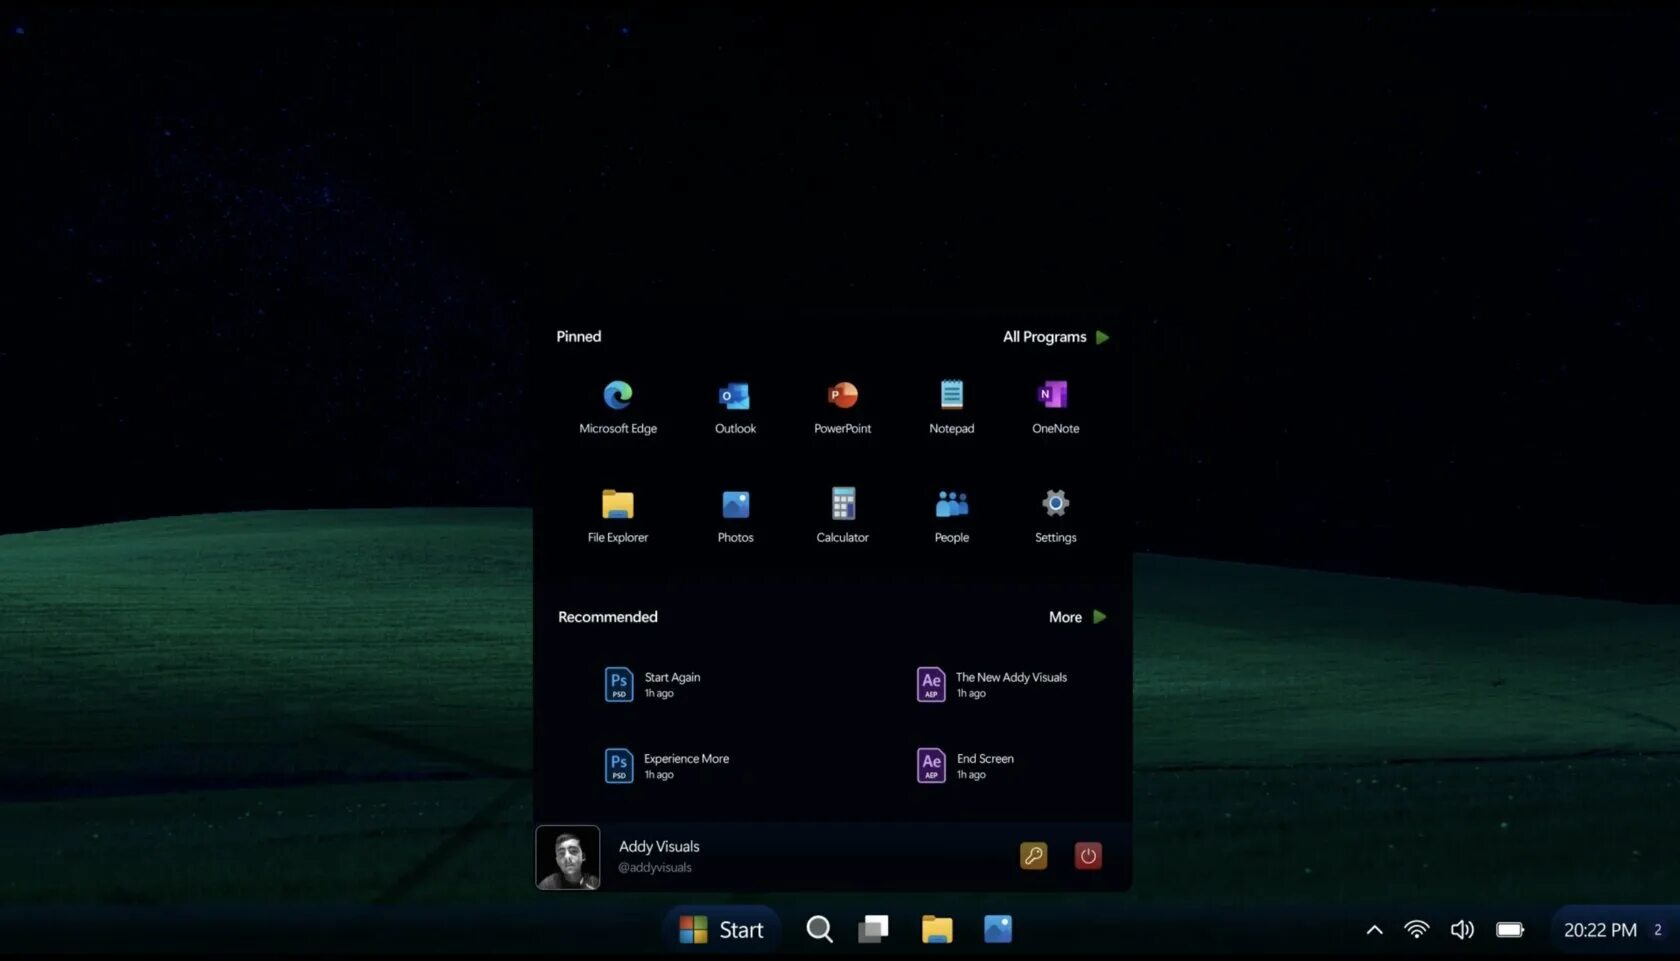Click the battery tray icon
This screenshot has width=1680, height=961.
1510,930
